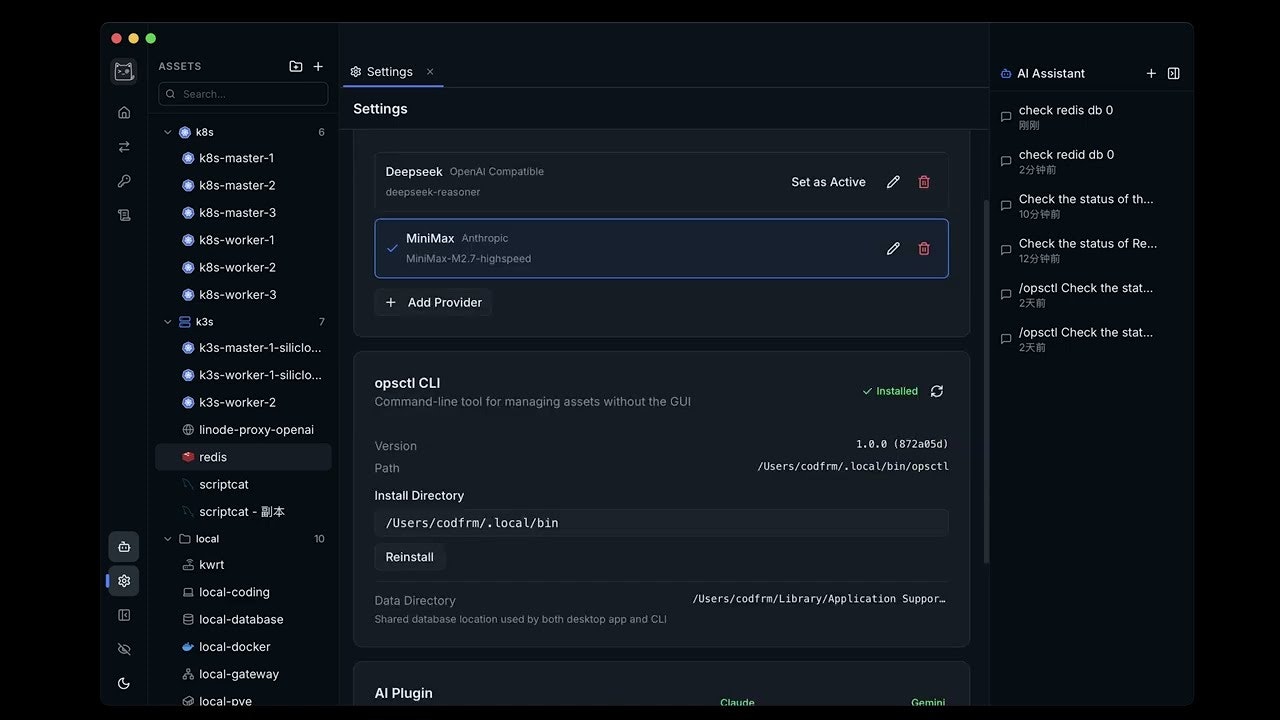Open the AI robot icon in sidebar
This screenshot has height=720, width=1280.
pyautogui.click(x=124, y=547)
